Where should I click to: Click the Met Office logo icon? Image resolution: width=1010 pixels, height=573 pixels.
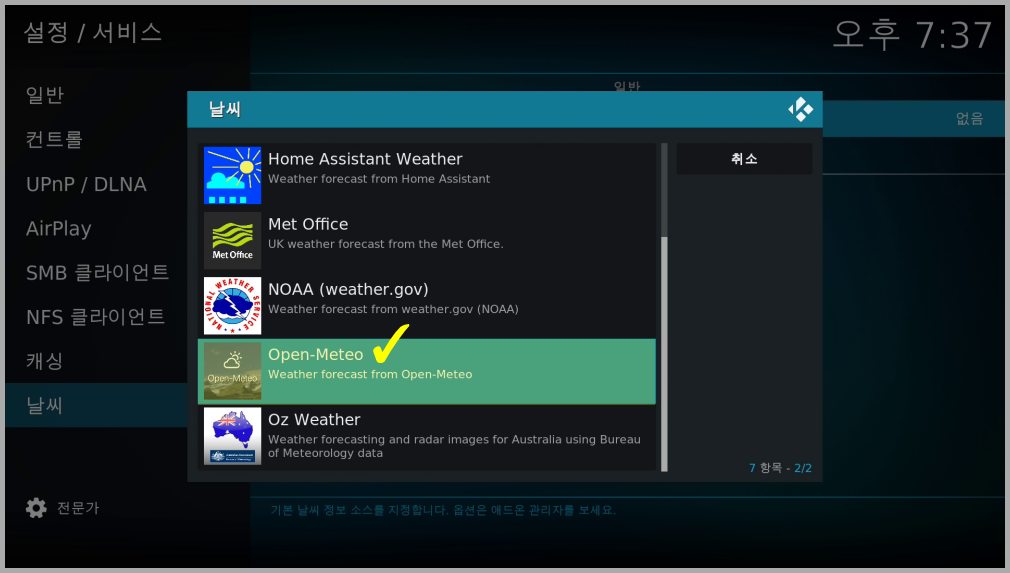(x=233, y=241)
